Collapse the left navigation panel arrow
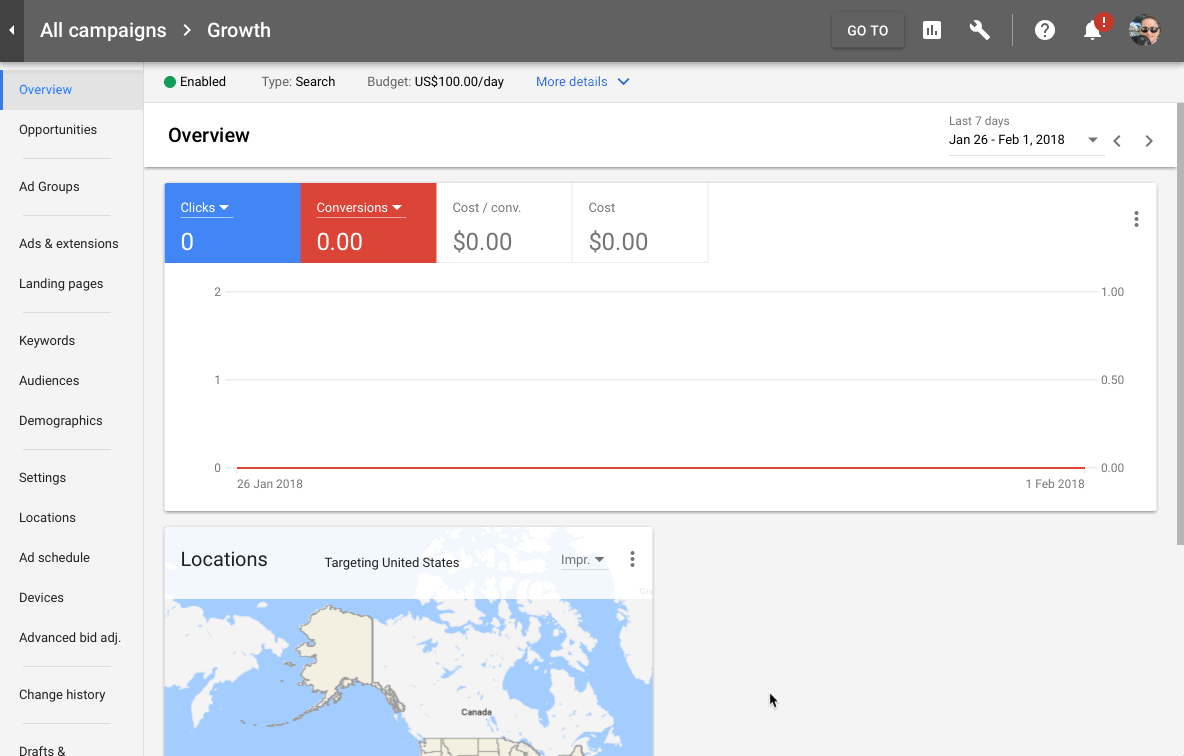 (x=11, y=30)
